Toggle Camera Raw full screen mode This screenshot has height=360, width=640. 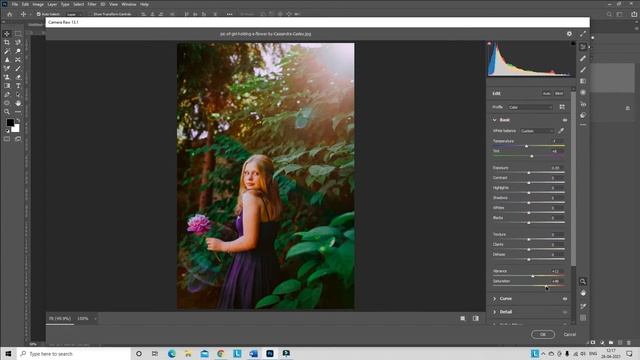(583, 34)
